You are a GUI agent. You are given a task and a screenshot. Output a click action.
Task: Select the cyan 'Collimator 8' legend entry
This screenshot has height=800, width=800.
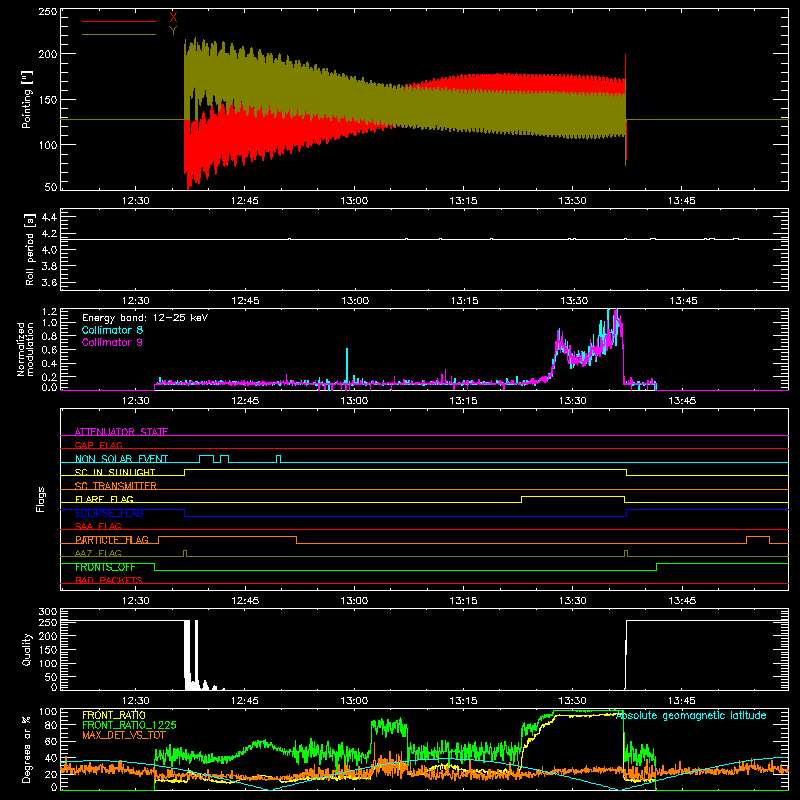112,330
